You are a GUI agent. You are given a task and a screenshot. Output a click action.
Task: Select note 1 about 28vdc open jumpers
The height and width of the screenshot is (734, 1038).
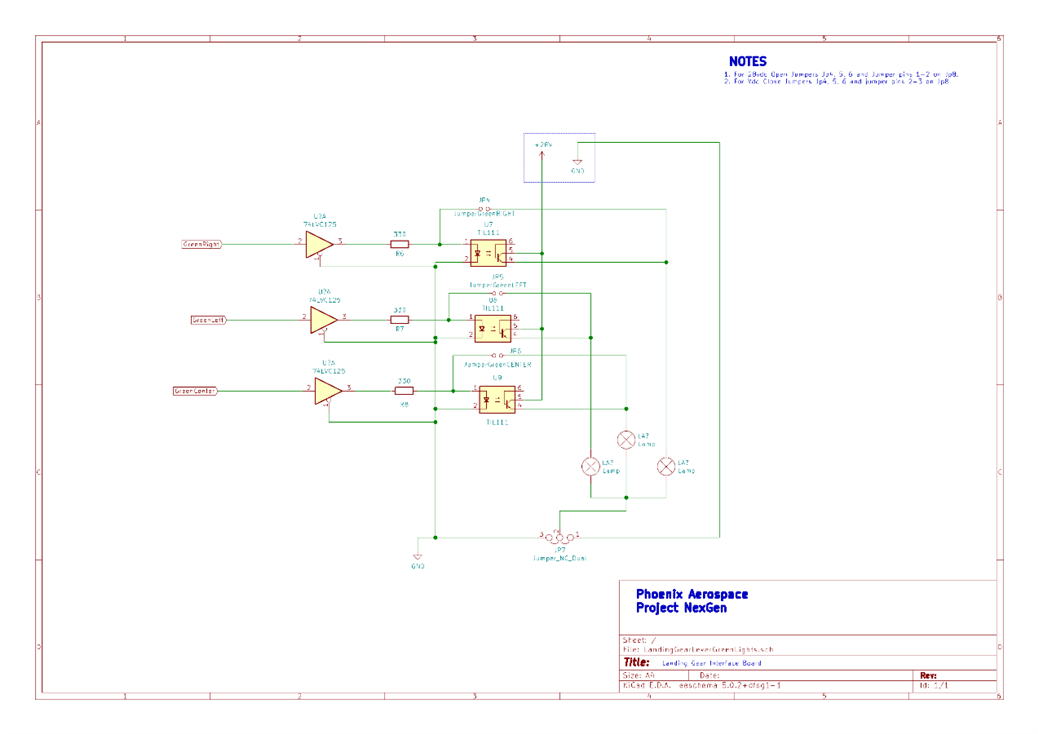[841, 74]
